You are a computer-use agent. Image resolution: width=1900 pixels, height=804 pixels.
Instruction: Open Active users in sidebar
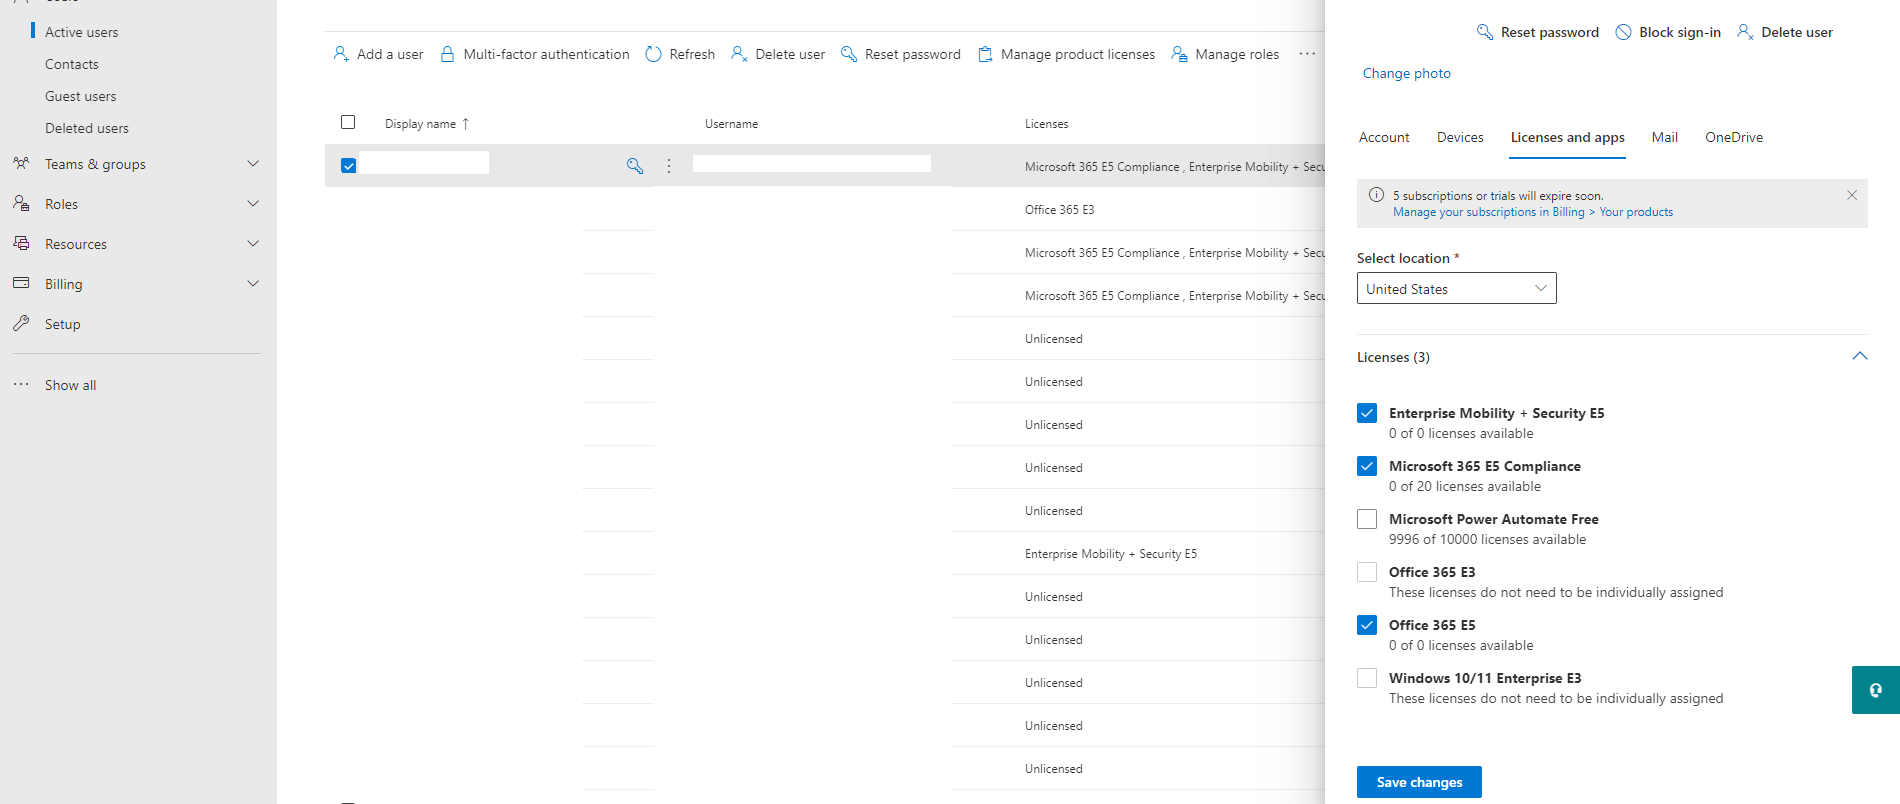81,32
